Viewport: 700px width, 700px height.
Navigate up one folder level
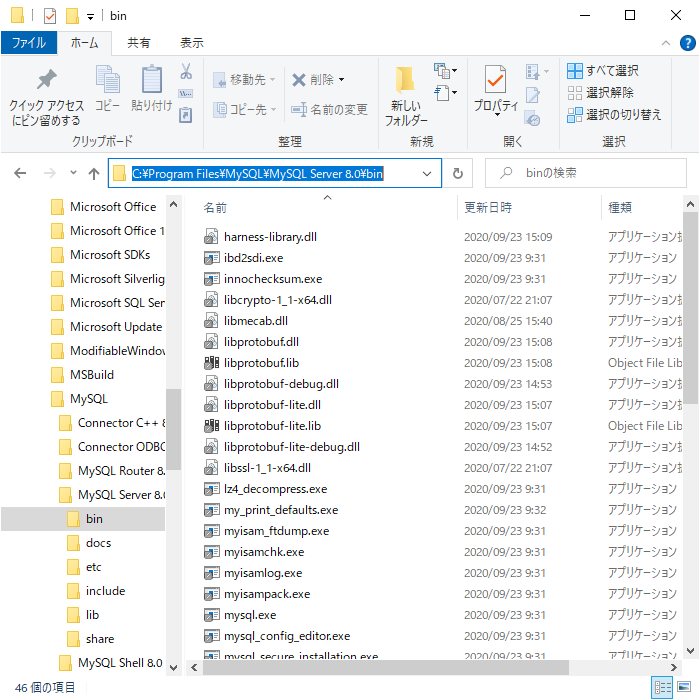tap(94, 174)
